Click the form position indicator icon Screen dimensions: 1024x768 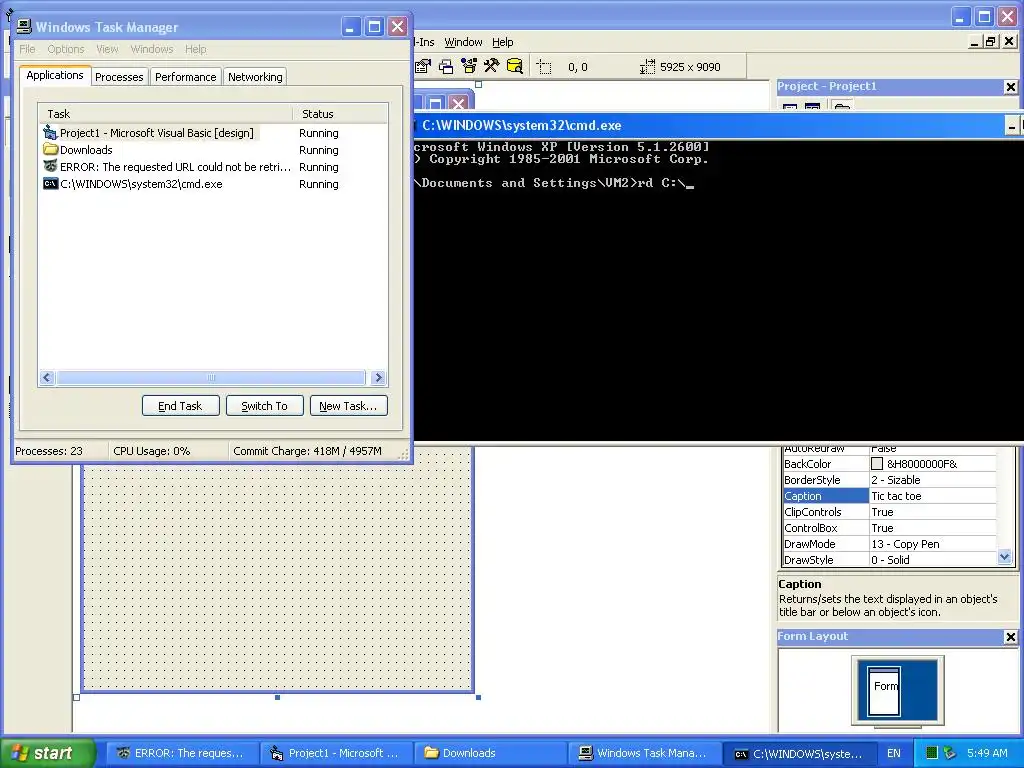coord(544,67)
